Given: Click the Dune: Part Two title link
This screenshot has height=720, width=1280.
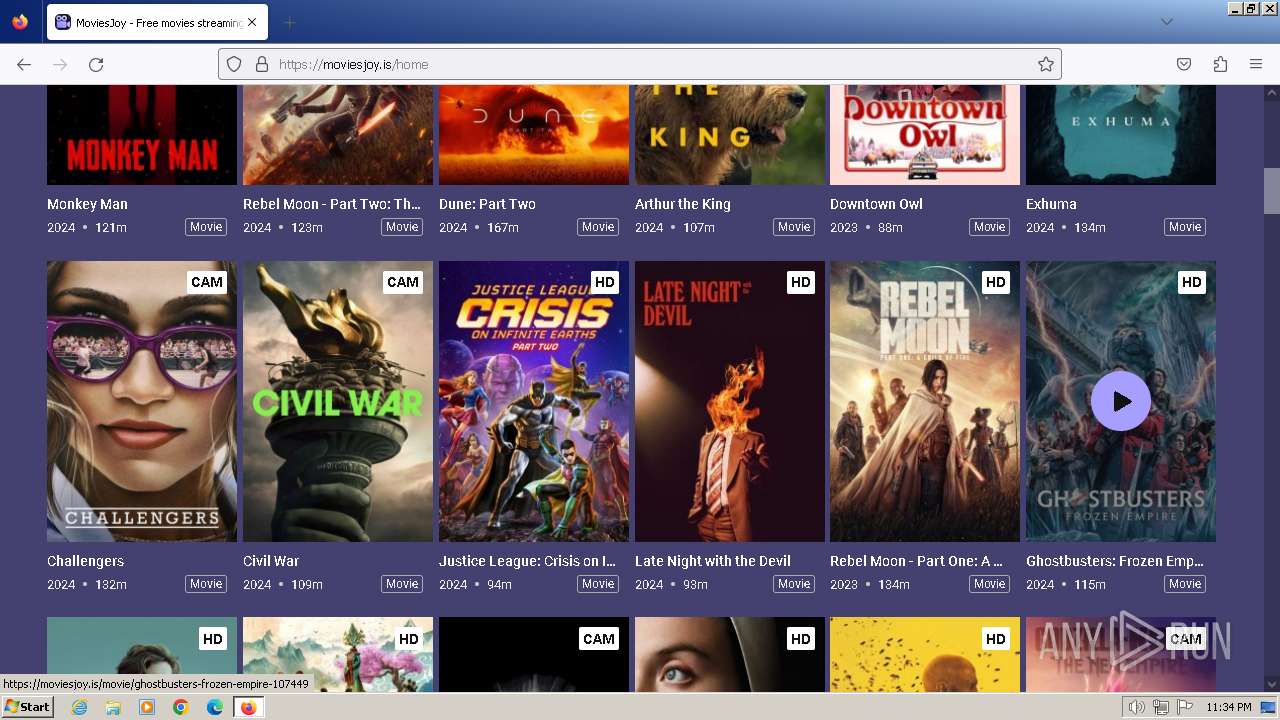Looking at the screenshot, I should click(487, 204).
